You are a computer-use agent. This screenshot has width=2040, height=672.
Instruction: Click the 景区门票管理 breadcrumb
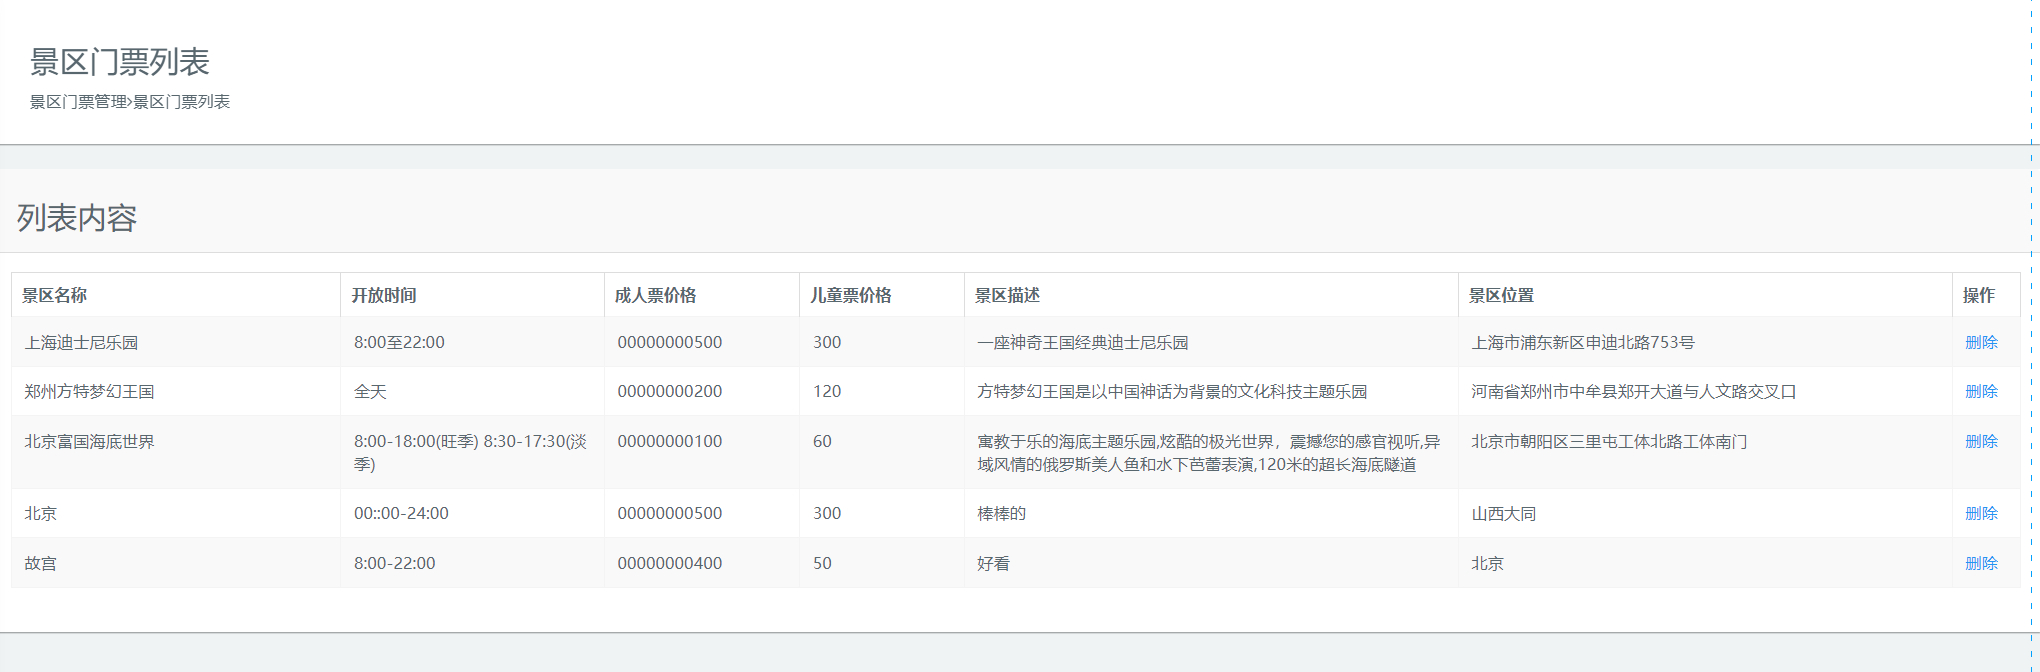coord(78,102)
